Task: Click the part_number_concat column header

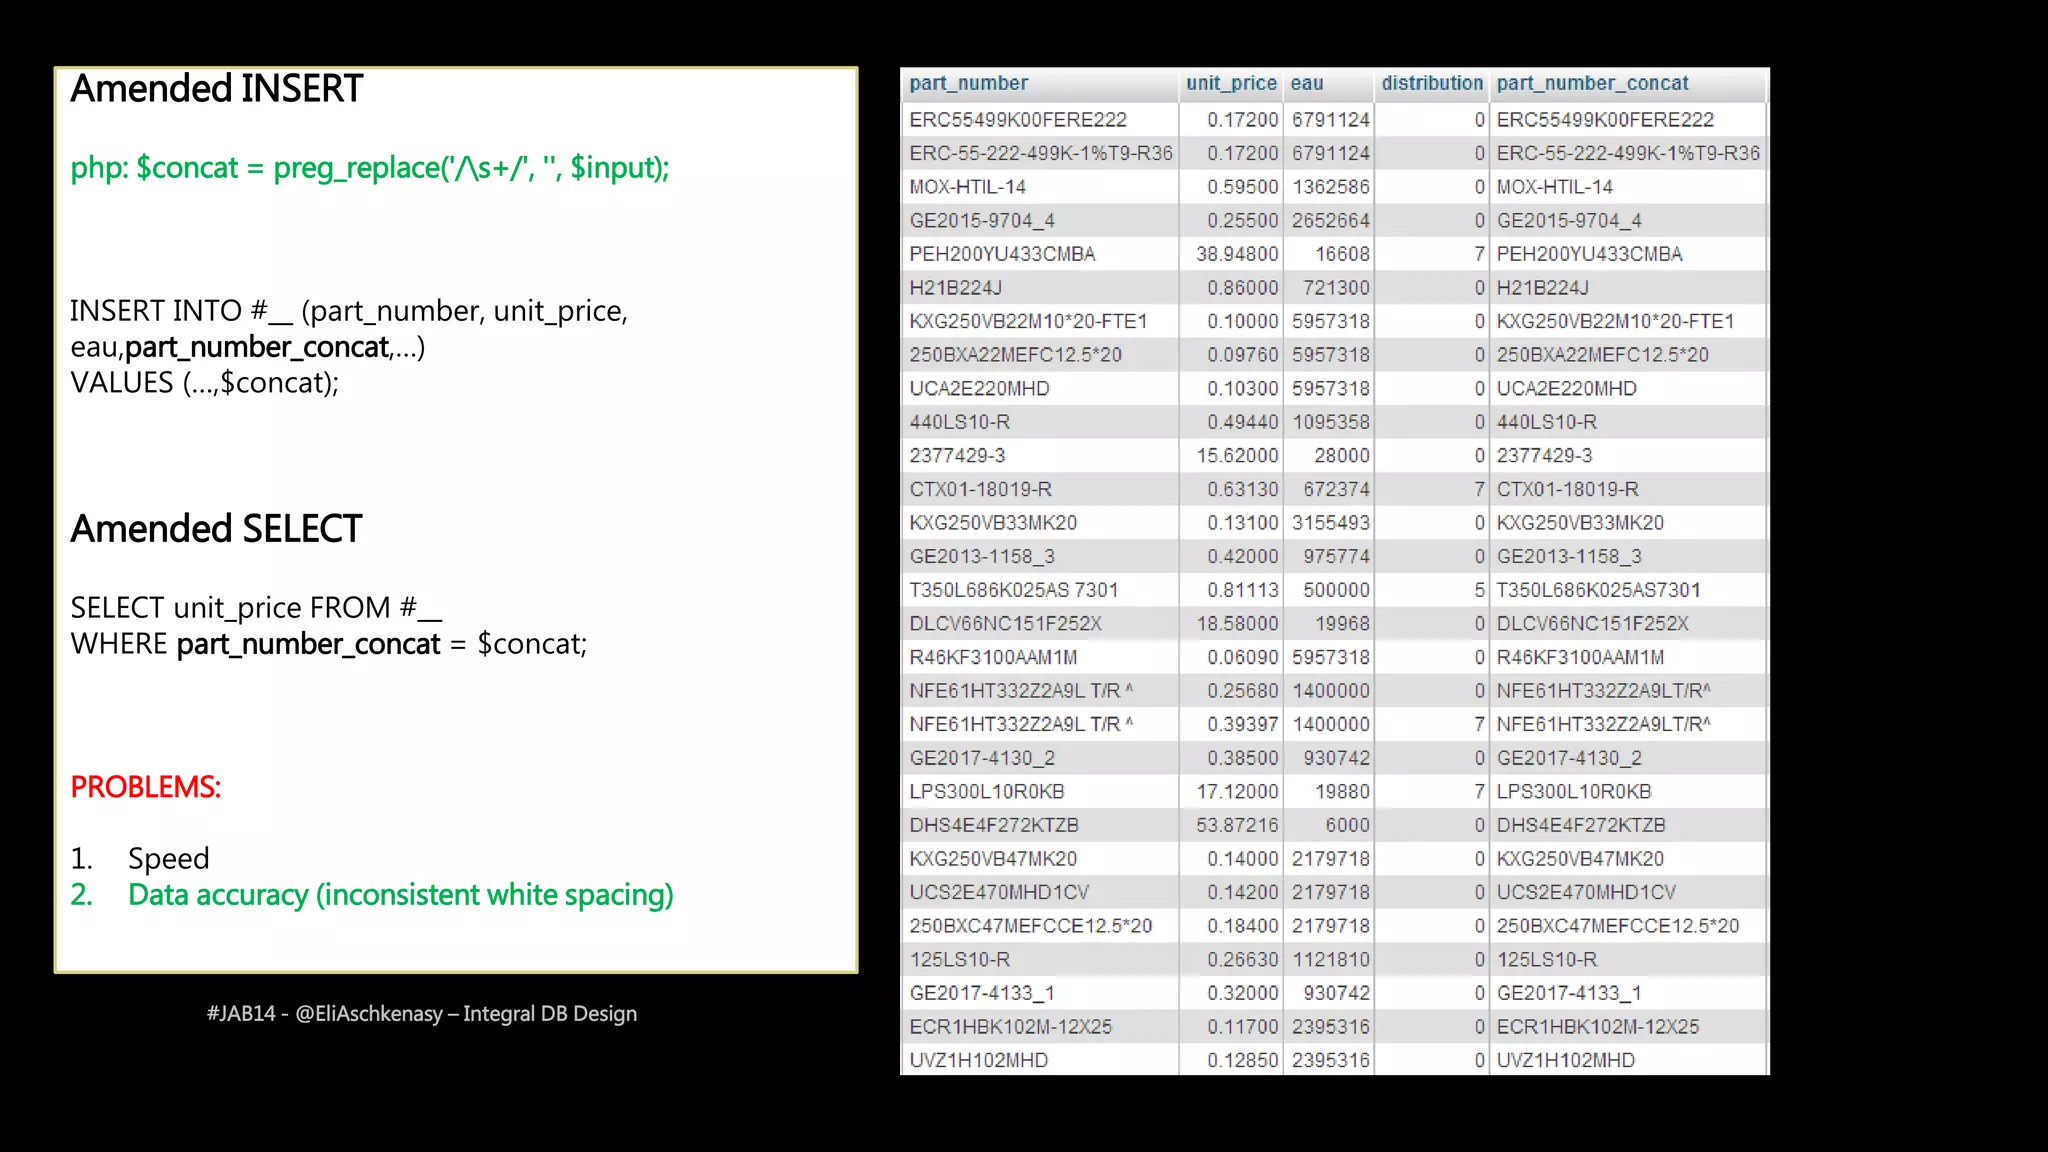Action: 1592,84
